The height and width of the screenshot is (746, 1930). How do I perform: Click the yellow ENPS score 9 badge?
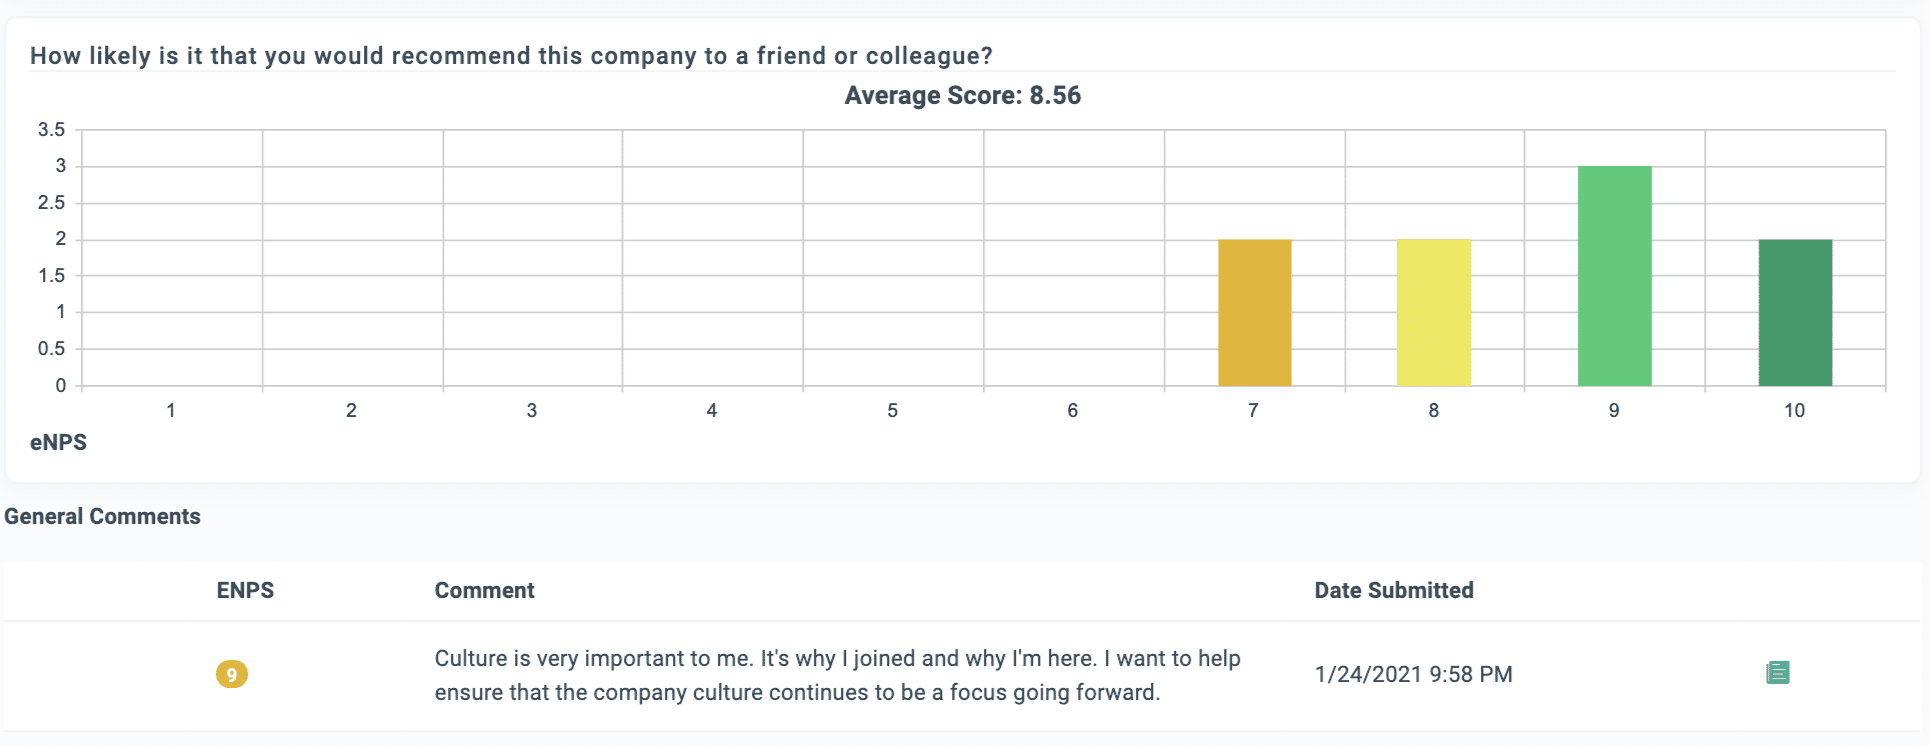click(x=232, y=674)
